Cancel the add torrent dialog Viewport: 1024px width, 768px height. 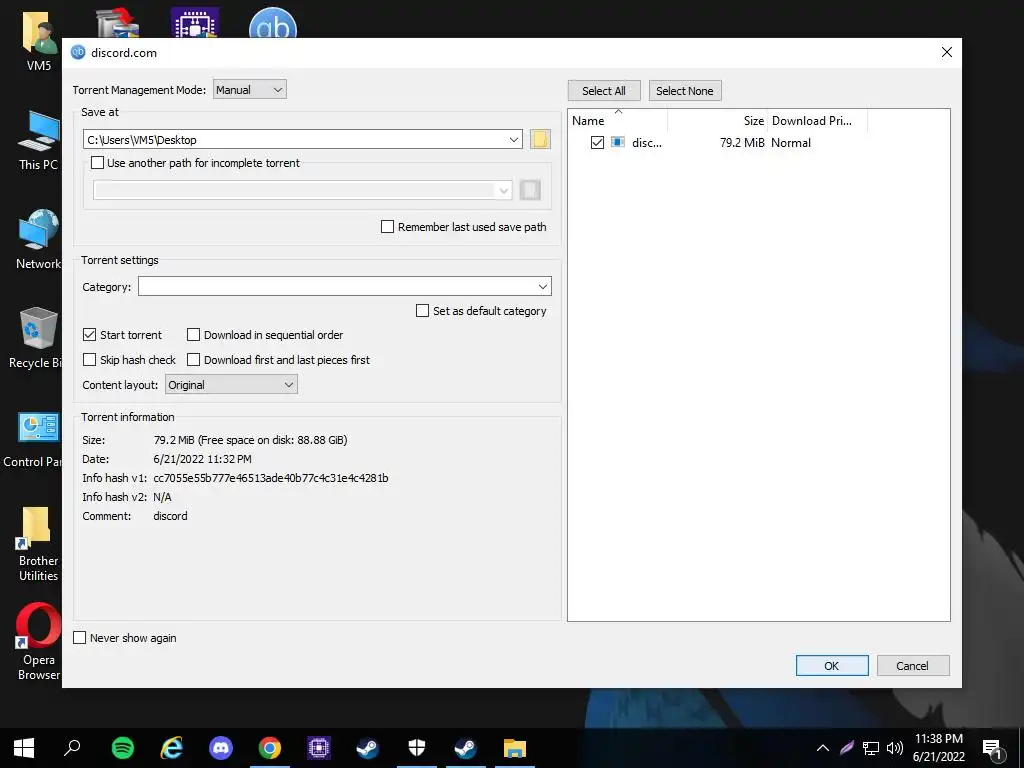pyautogui.click(x=913, y=665)
